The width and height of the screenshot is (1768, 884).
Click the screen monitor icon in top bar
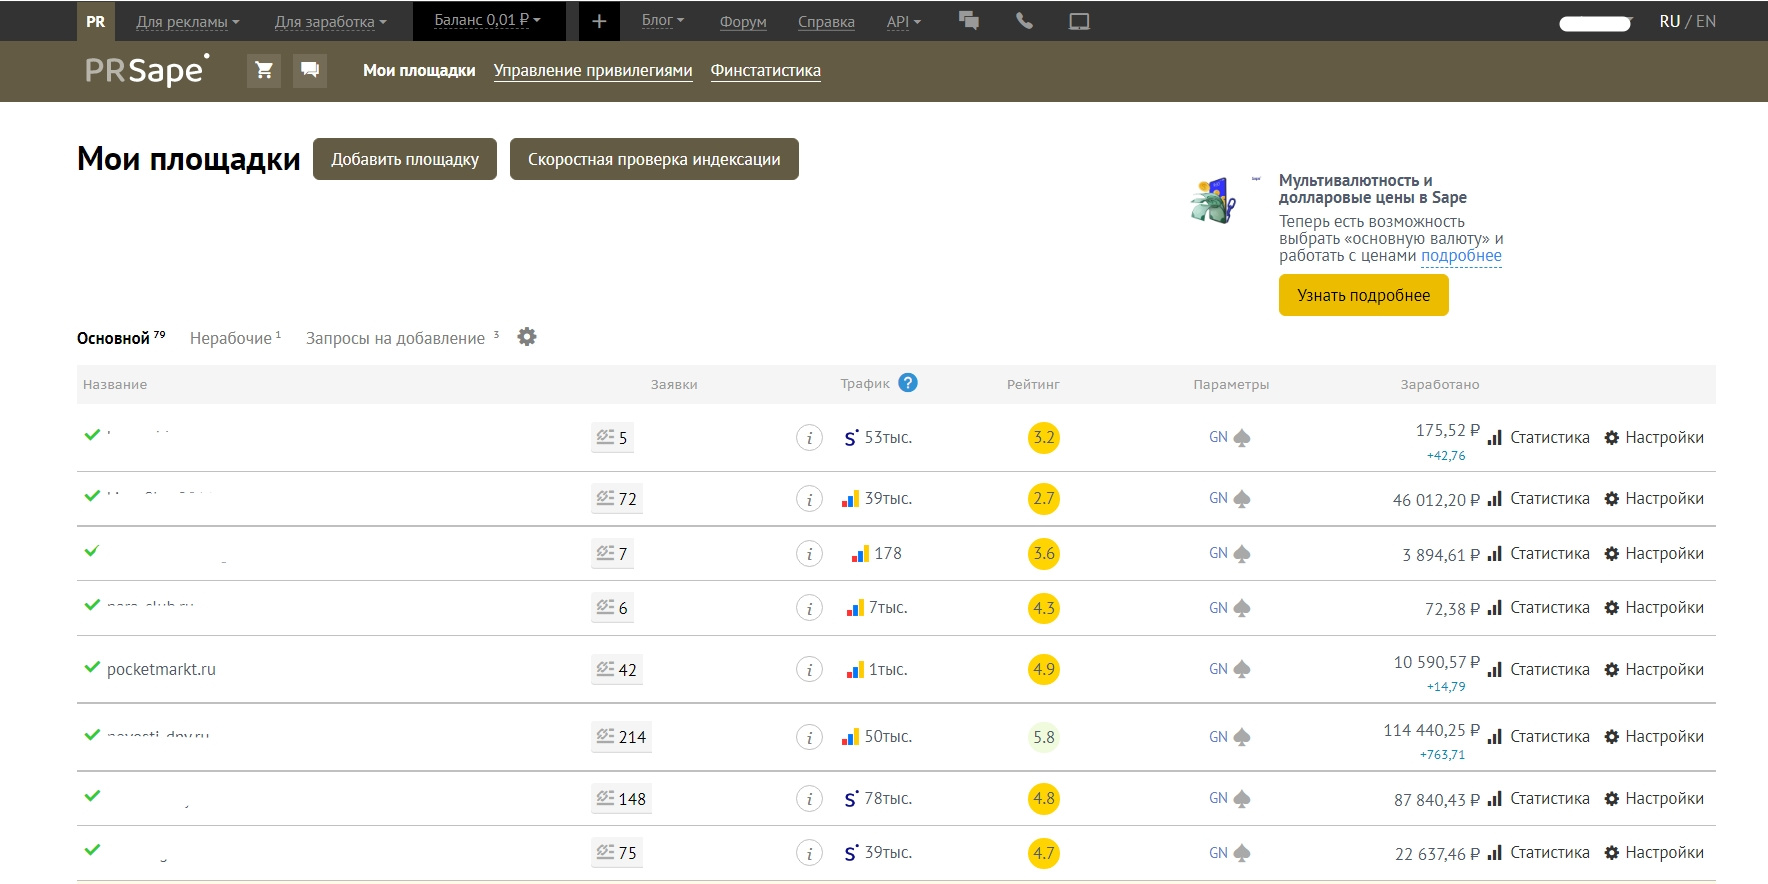[x=1079, y=21]
